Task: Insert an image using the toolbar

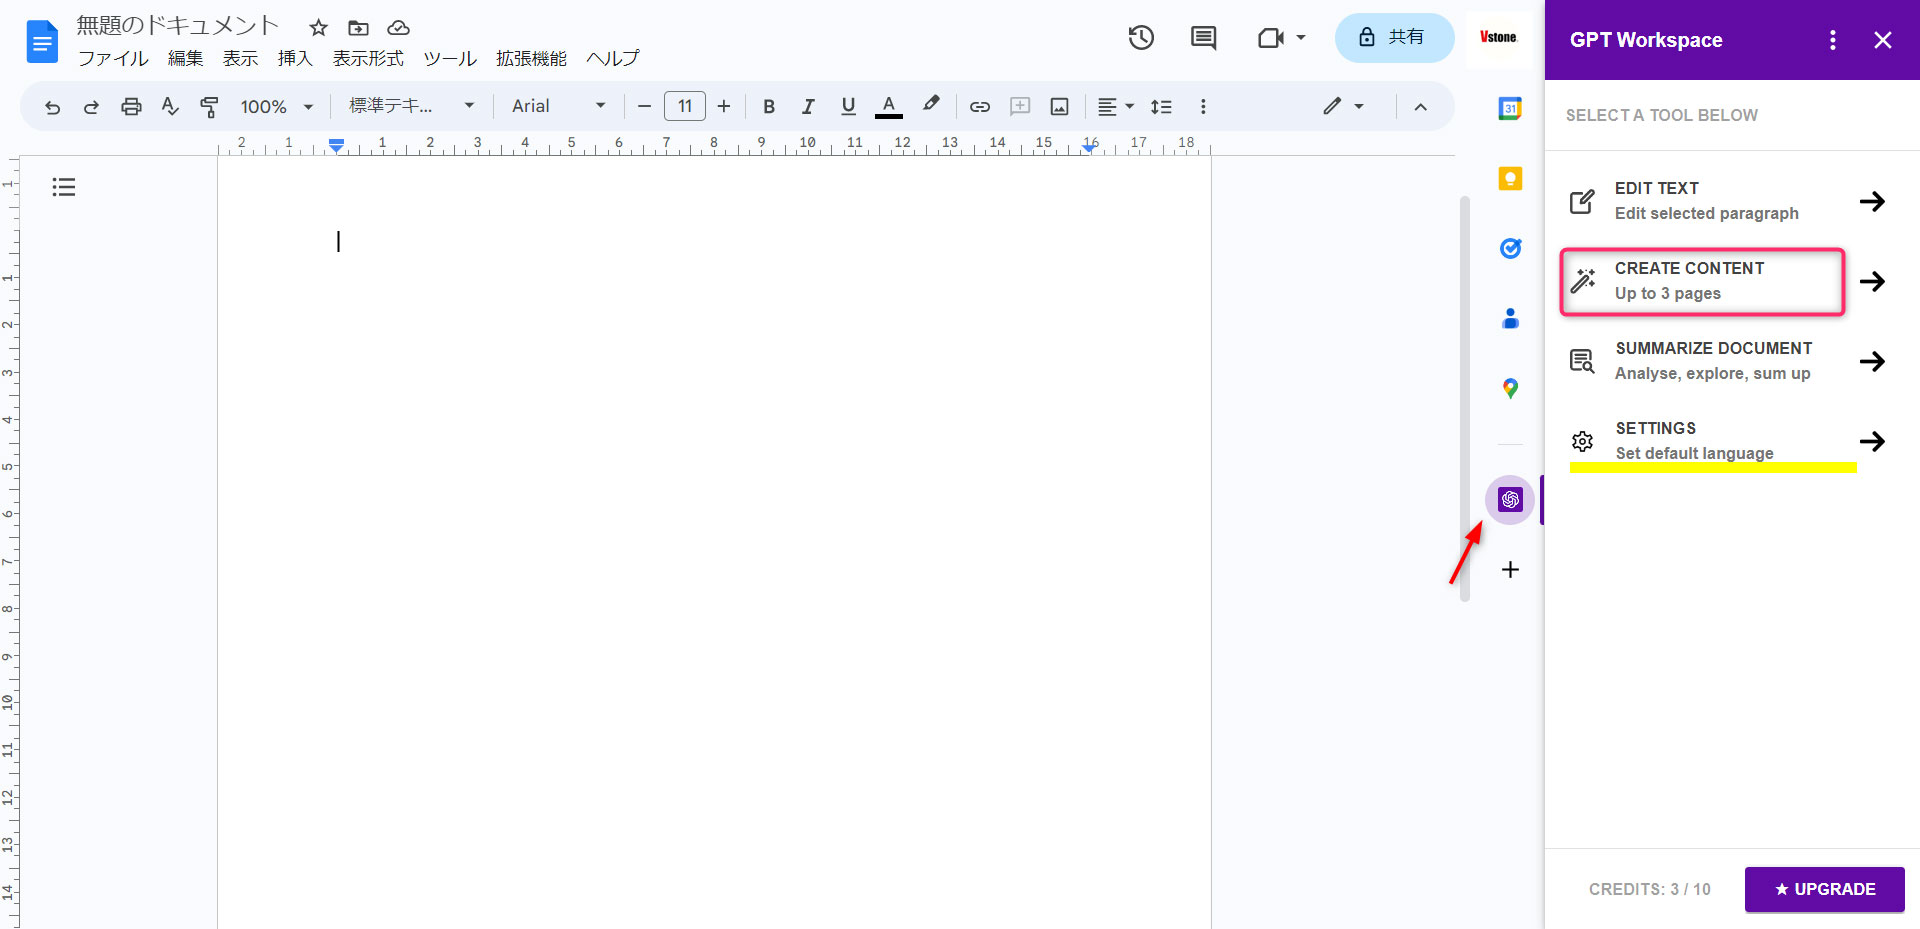Action: click(1059, 106)
